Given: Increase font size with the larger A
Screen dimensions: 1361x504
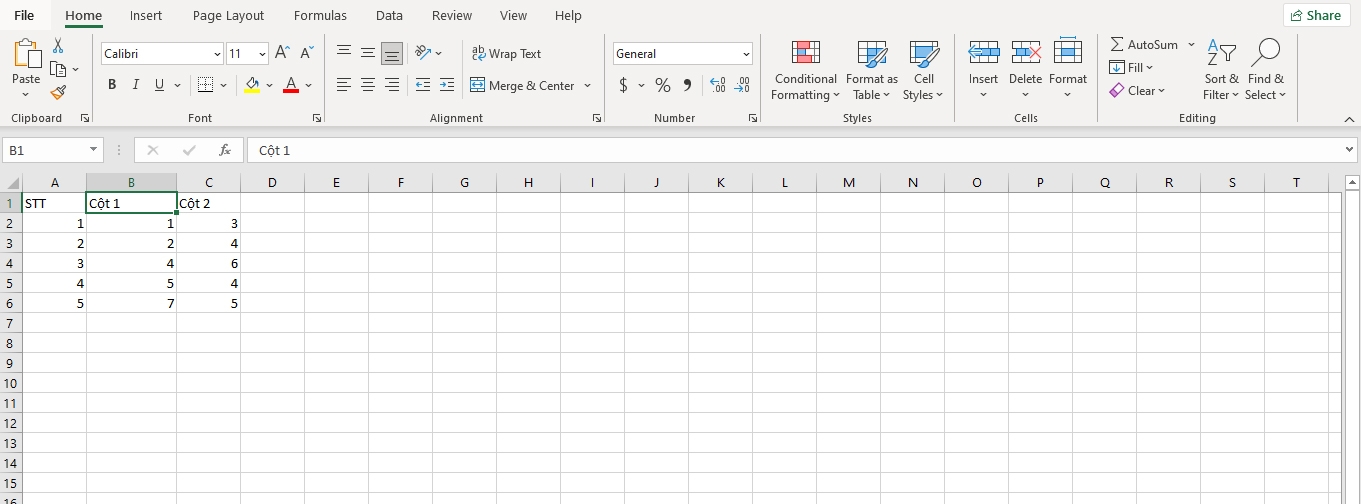Looking at the screenshot, I should (283, 53).
